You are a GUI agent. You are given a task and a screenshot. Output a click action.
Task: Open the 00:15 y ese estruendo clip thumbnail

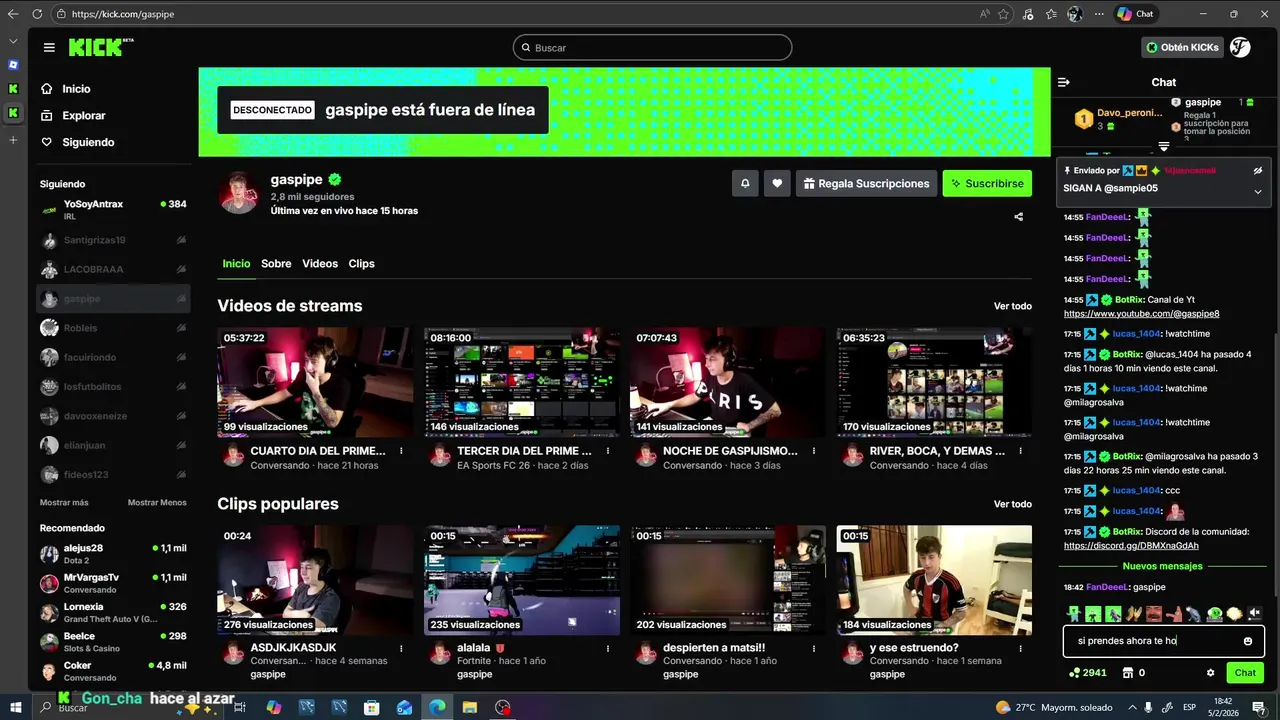[934, 580]
